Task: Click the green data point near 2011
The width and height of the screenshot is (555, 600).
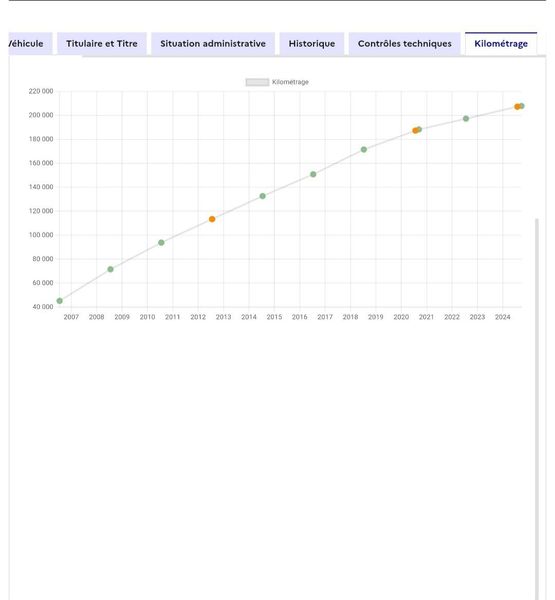Action: pos(161,243)
